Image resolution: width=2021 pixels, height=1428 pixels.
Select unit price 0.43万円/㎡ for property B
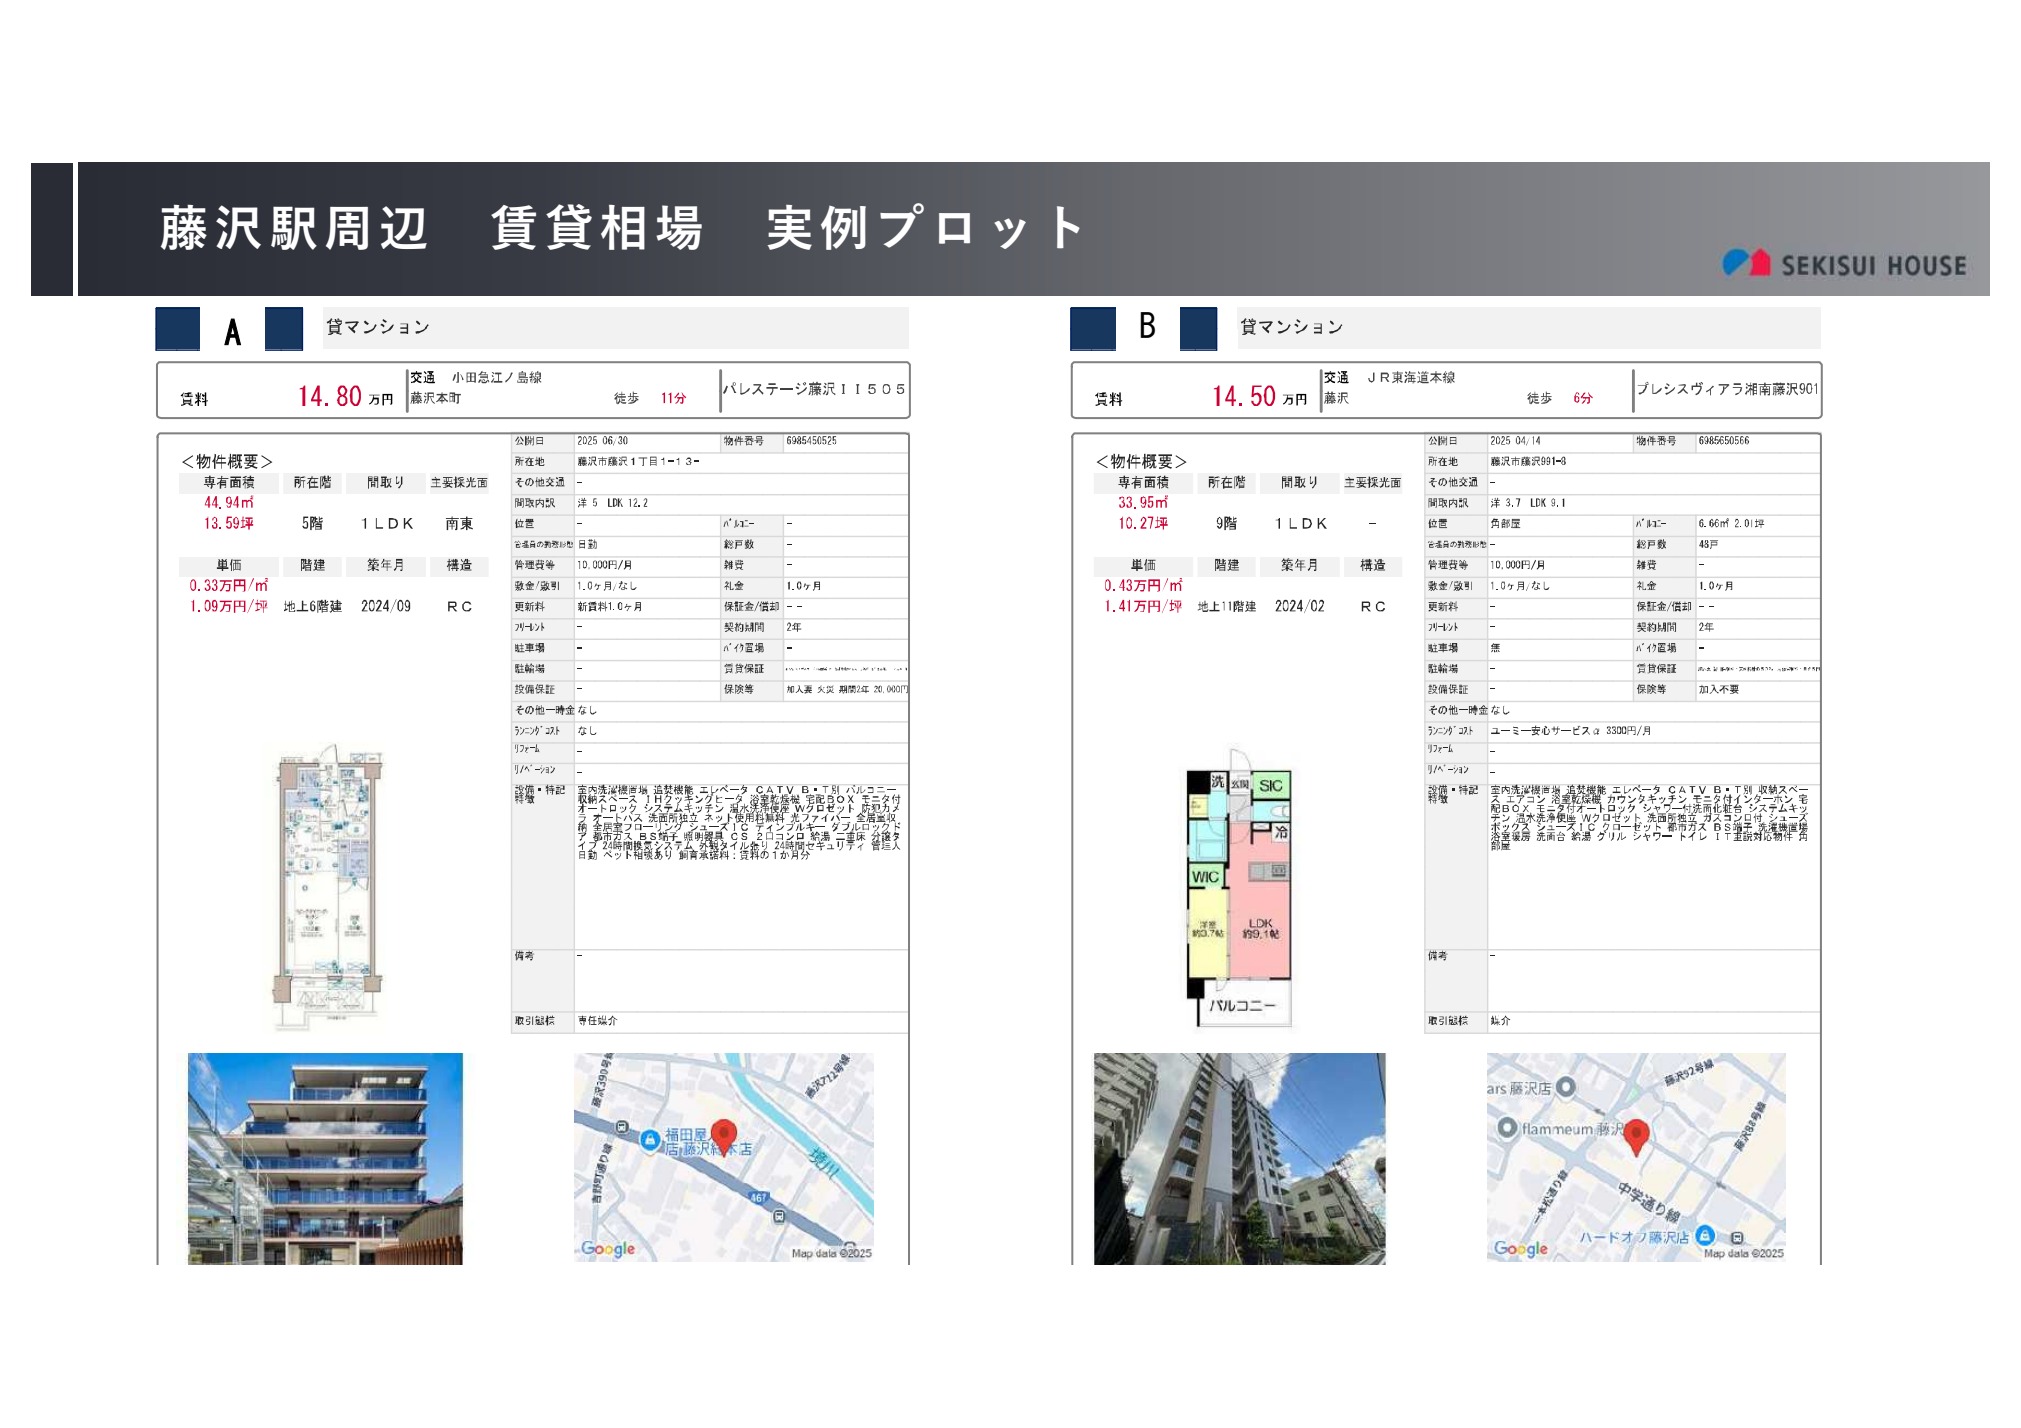(x=1143, y=585)
